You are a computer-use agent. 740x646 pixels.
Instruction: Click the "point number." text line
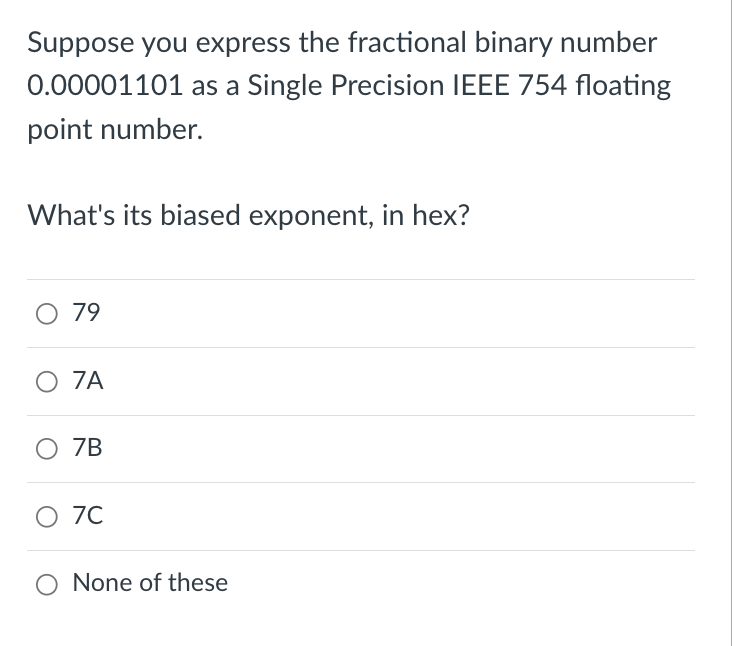[x=115, y=130]
